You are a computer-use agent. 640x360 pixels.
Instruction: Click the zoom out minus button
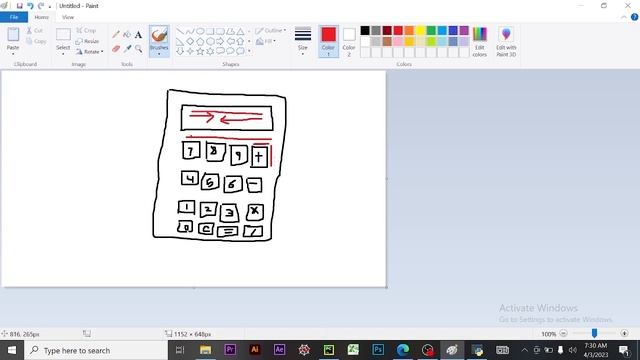click(x=563, y=333)
